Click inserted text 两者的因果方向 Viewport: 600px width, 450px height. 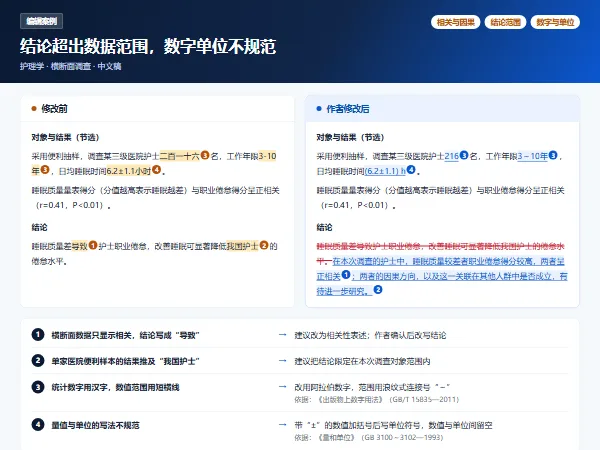[387, 276]
